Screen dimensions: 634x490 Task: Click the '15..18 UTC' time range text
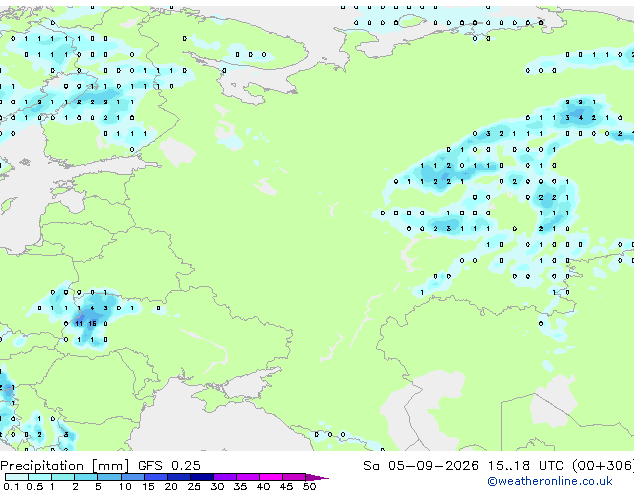[525, 466]
